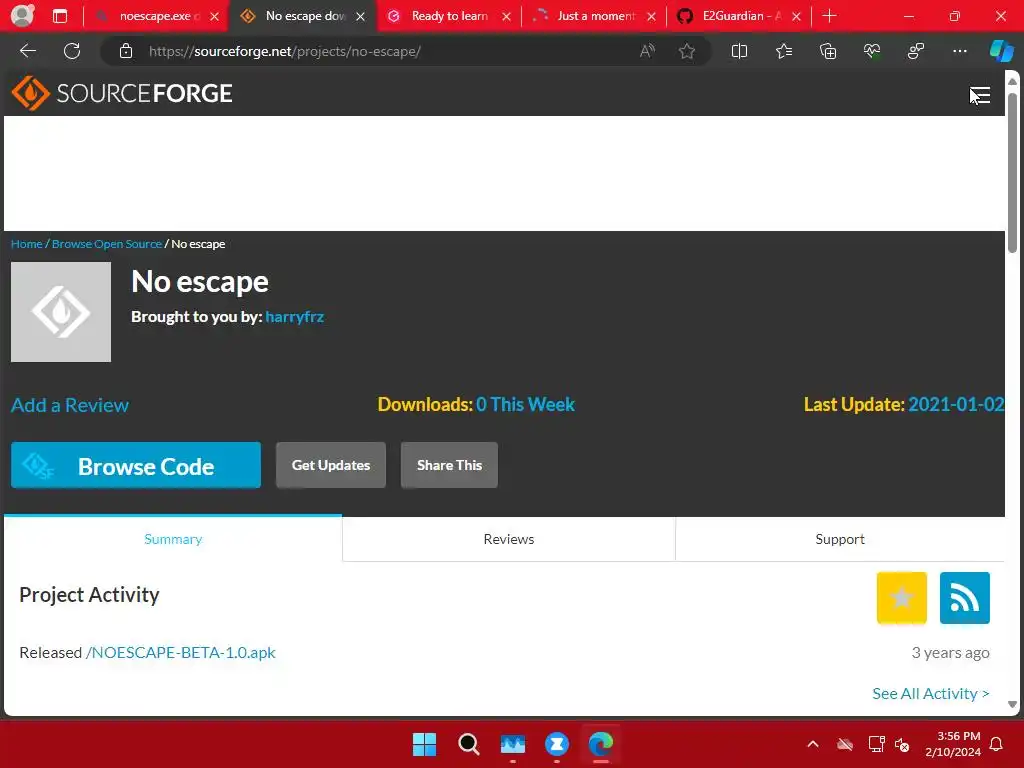Open a new tab
Screen dimensions: 1024x768
tap(829, 16)
